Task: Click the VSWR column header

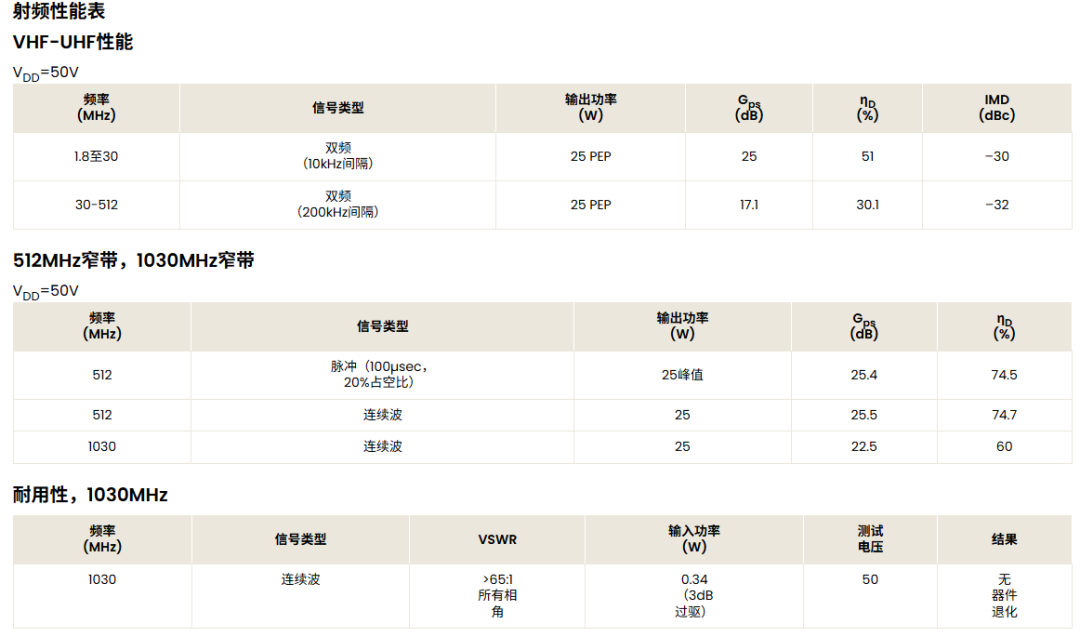Action: (497, 539)
